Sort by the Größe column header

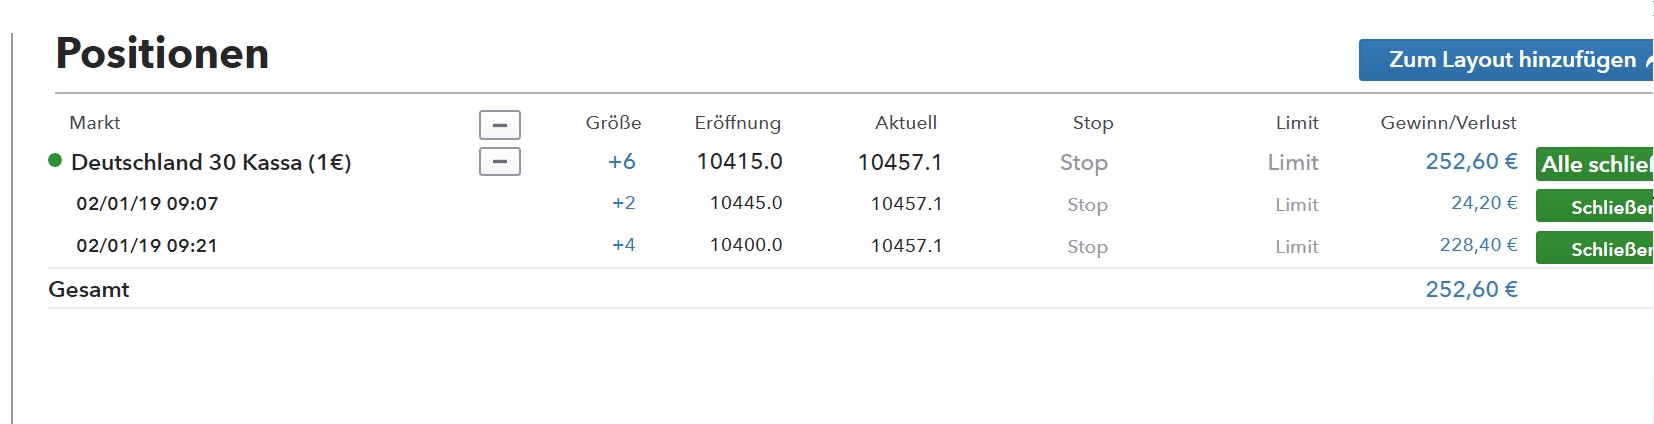coord(613,123)
